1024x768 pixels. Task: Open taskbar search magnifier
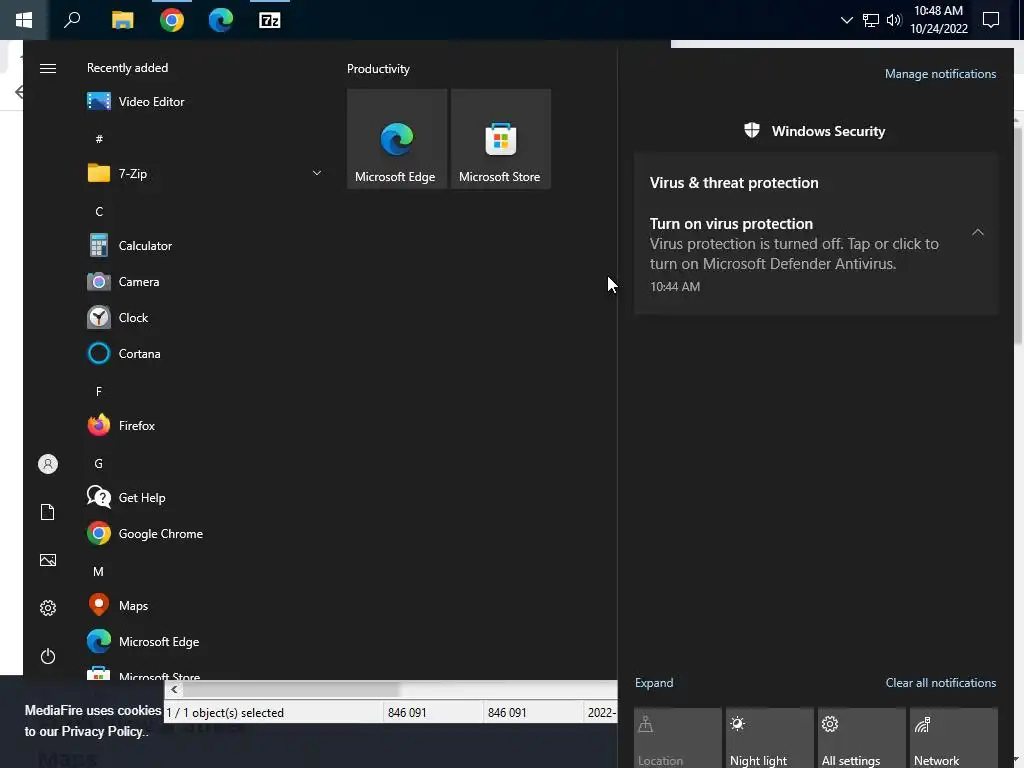(72, 20)
